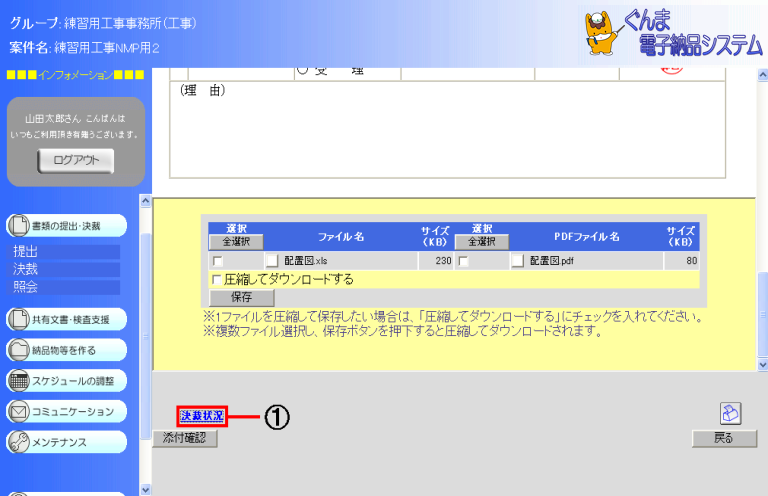Click the sidebar scrollbar up arrow

tap(145, 201)
